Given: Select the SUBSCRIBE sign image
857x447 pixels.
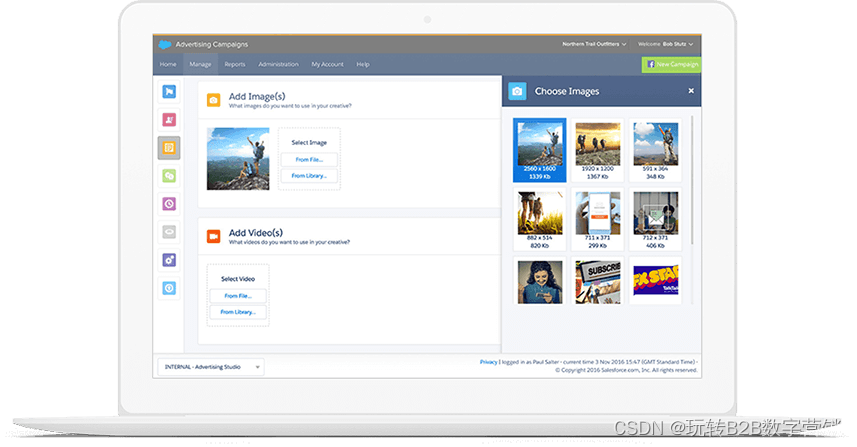Looking at the screenshot, I should click(x=597, y=281).
